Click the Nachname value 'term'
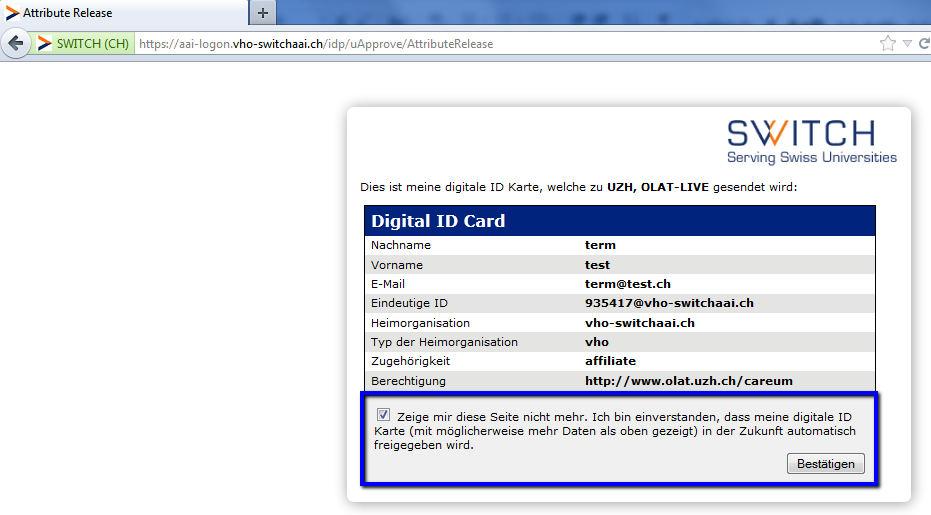The image size is (931, 515). [x=600, y=245]
